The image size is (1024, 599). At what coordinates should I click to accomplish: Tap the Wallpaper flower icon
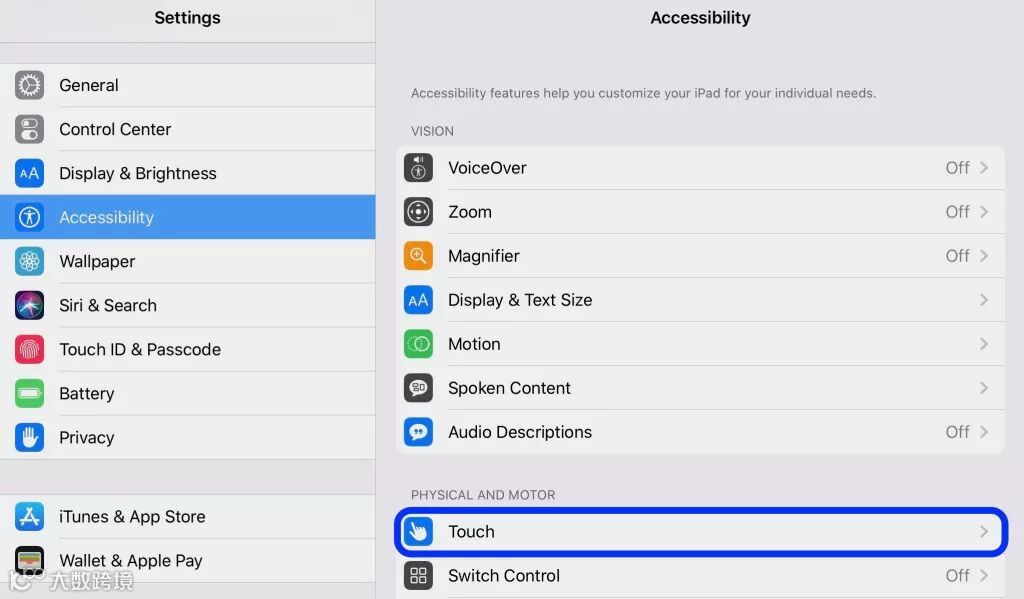click(29, 261)
